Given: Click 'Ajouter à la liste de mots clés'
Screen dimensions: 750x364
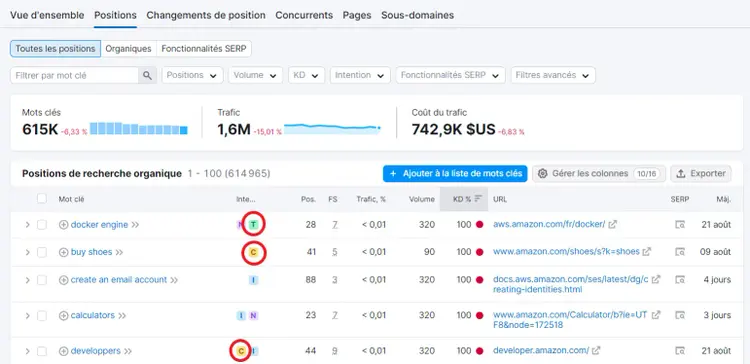Looking at the screenshot, I should (455, 174).
